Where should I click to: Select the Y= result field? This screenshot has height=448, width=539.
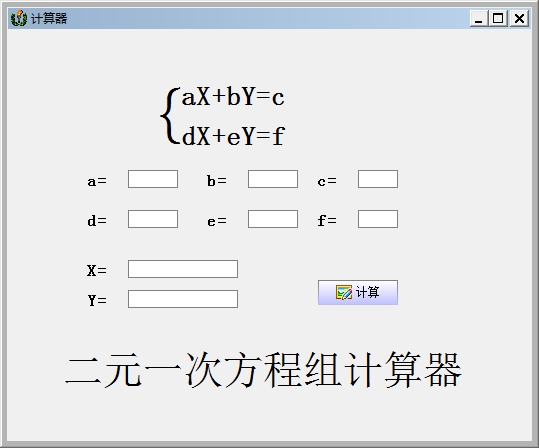coord(183,299)
